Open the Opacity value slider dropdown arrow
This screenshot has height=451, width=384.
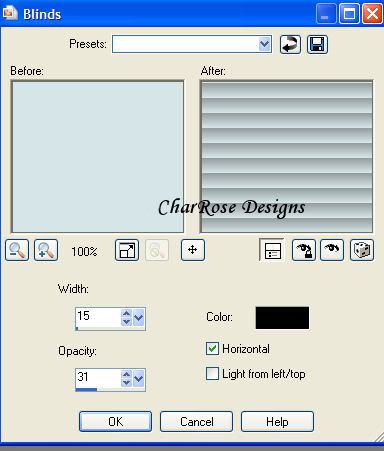pyautogui.click(x=138, y=379)
